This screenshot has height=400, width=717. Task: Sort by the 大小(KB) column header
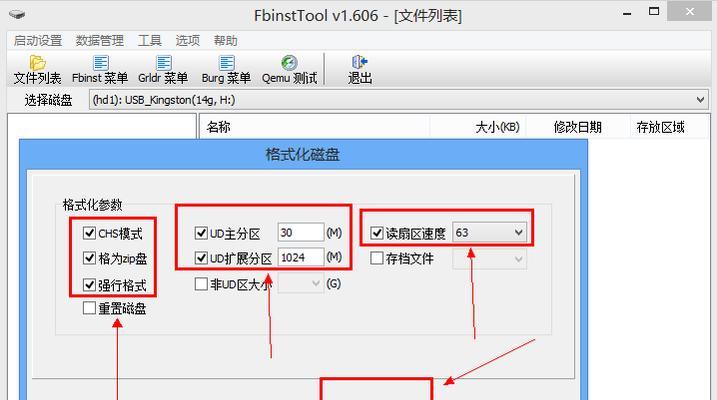point(478,127)
